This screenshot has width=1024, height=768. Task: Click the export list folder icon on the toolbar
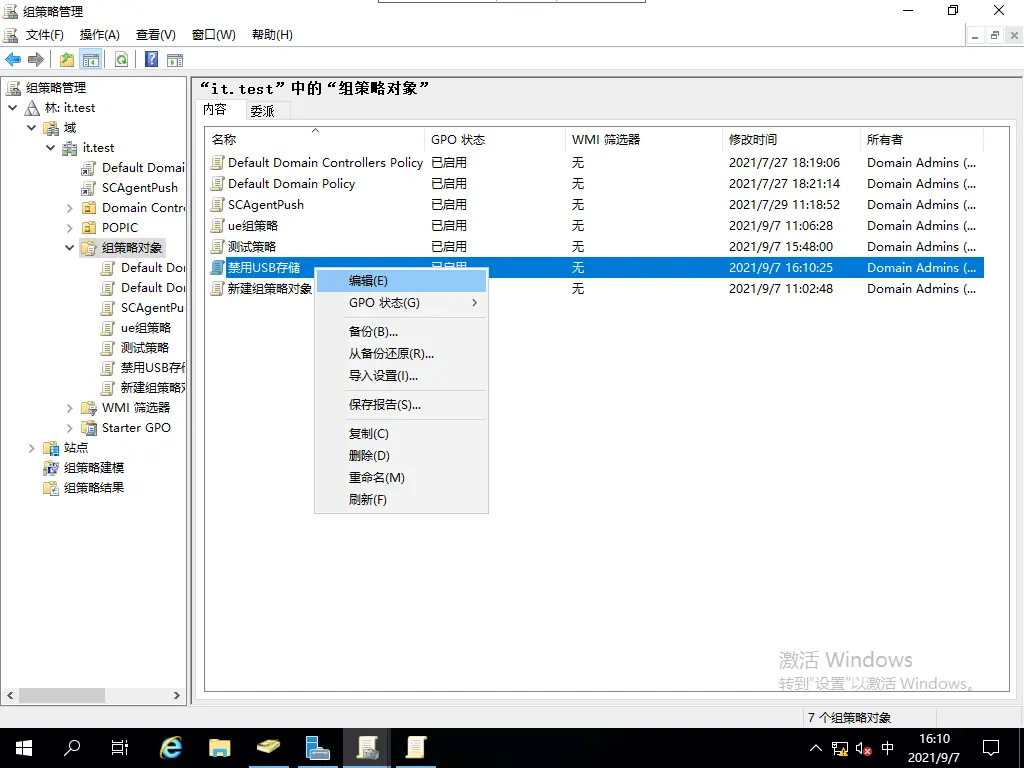coord(65,59)
